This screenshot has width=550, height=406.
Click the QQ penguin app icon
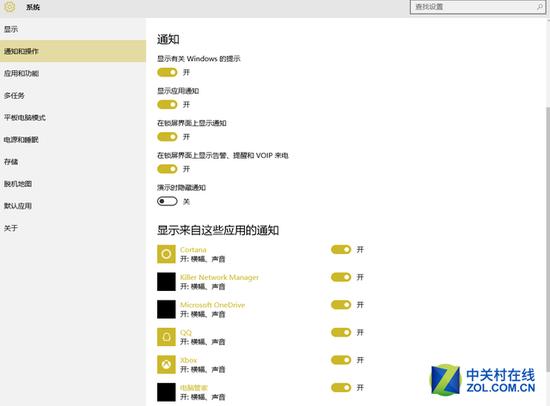166,337
